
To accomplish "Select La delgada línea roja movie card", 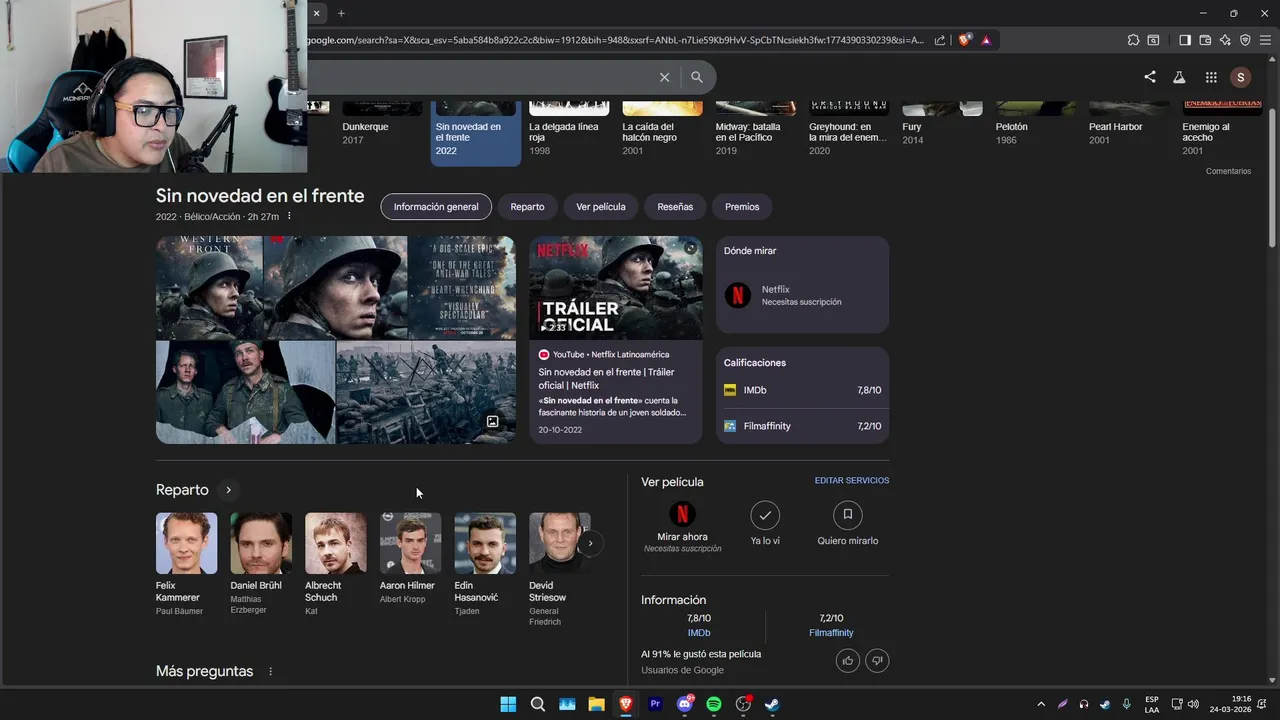I will click(568, 131).
